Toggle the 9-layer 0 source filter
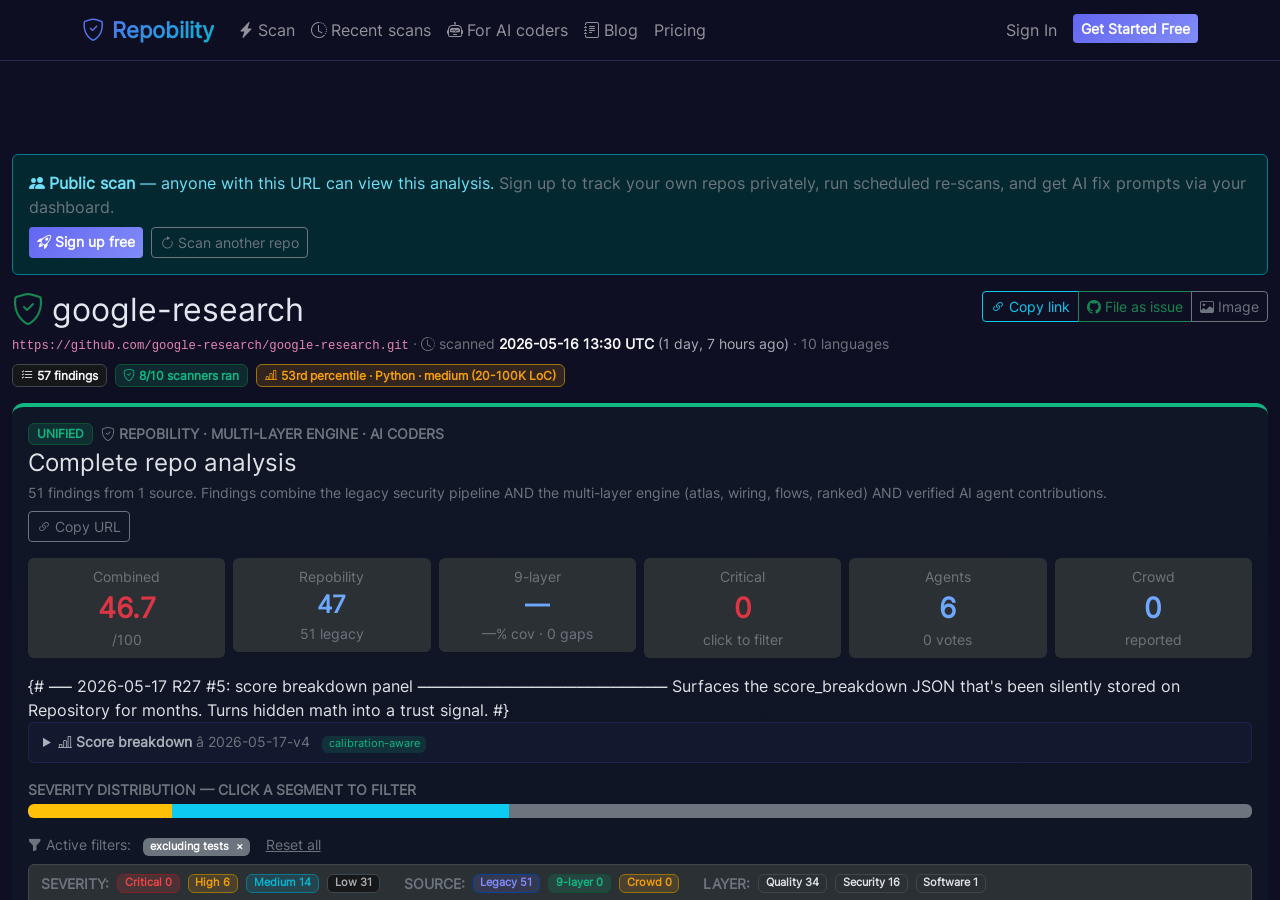The width and height of the screenshot is (1280, 900). [579, 883]
